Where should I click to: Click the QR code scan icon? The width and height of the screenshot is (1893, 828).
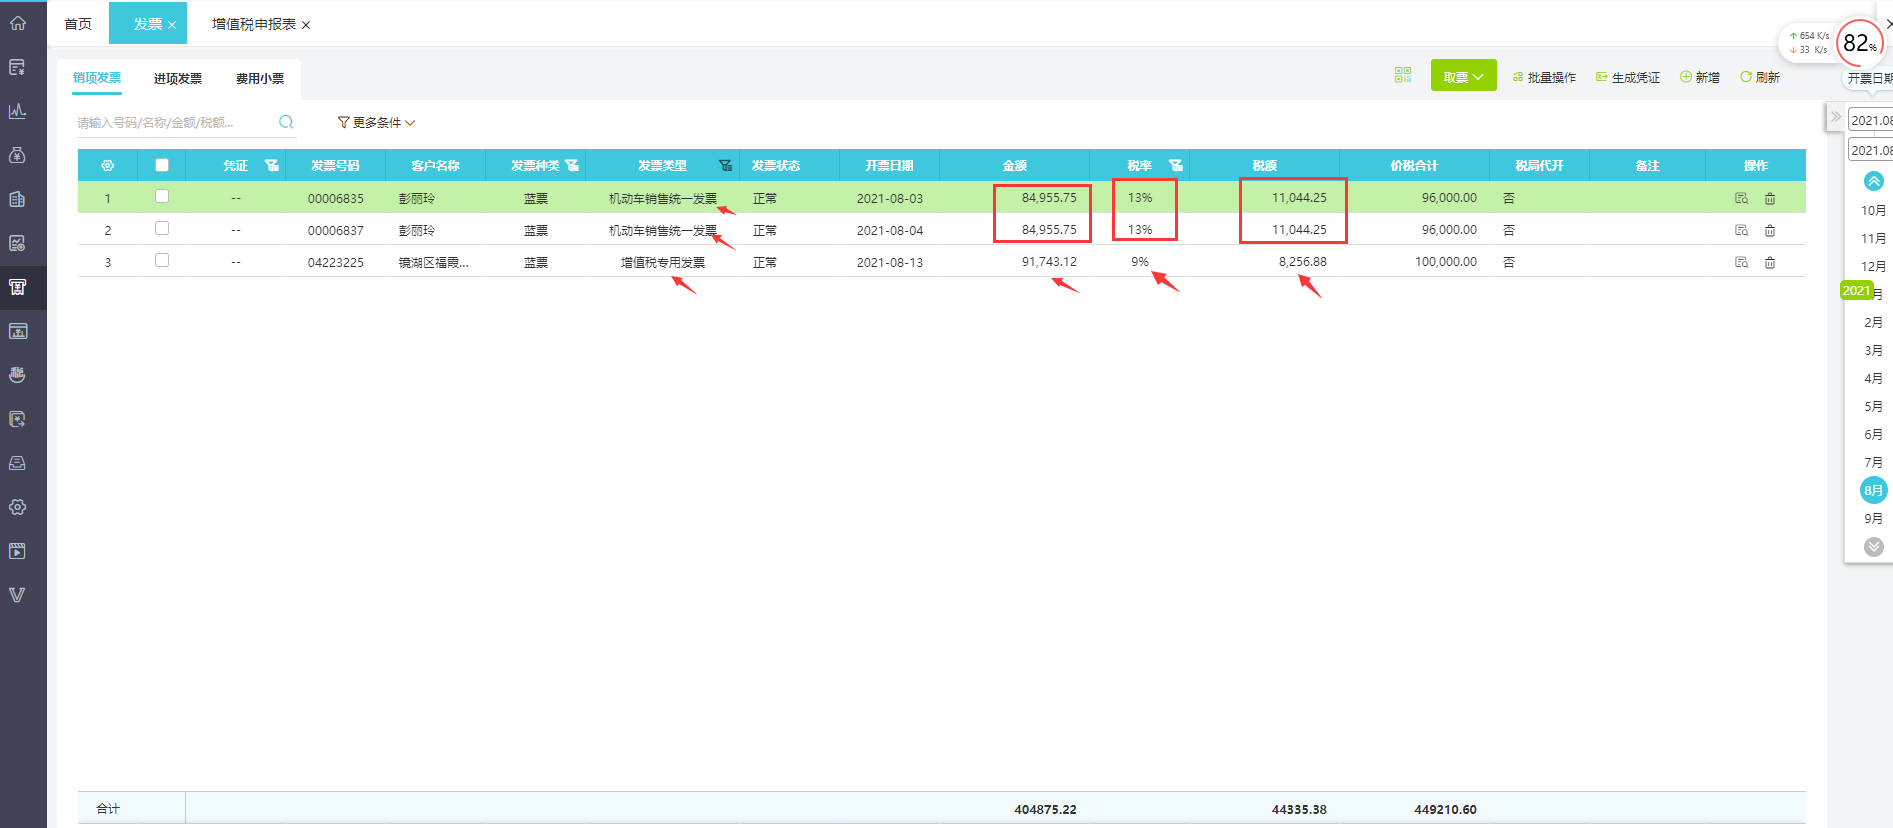(1402, 76)
